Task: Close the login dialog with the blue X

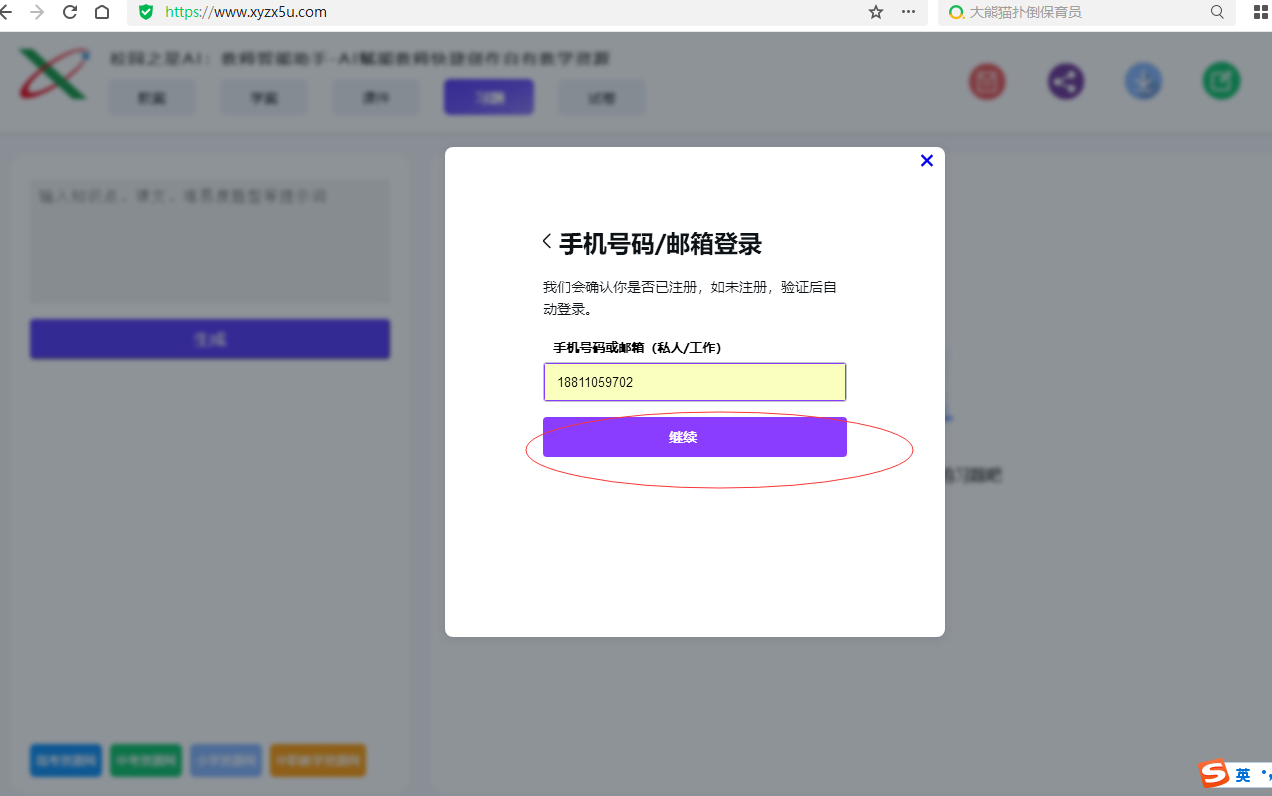Action: [x=926, y=161]
